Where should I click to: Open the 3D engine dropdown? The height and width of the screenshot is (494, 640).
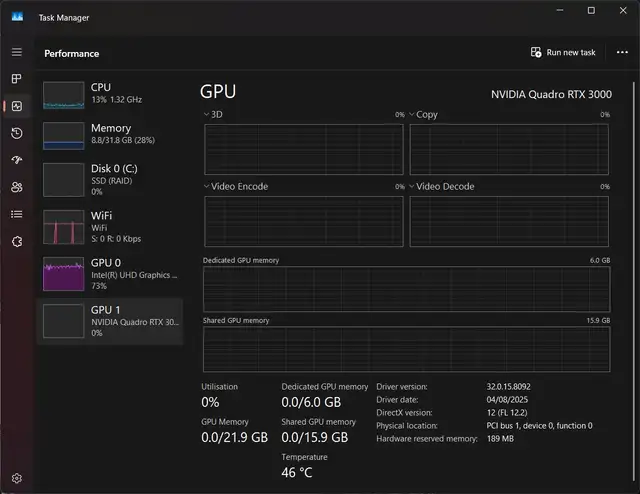pyautogui.click(x=206, y=114)
